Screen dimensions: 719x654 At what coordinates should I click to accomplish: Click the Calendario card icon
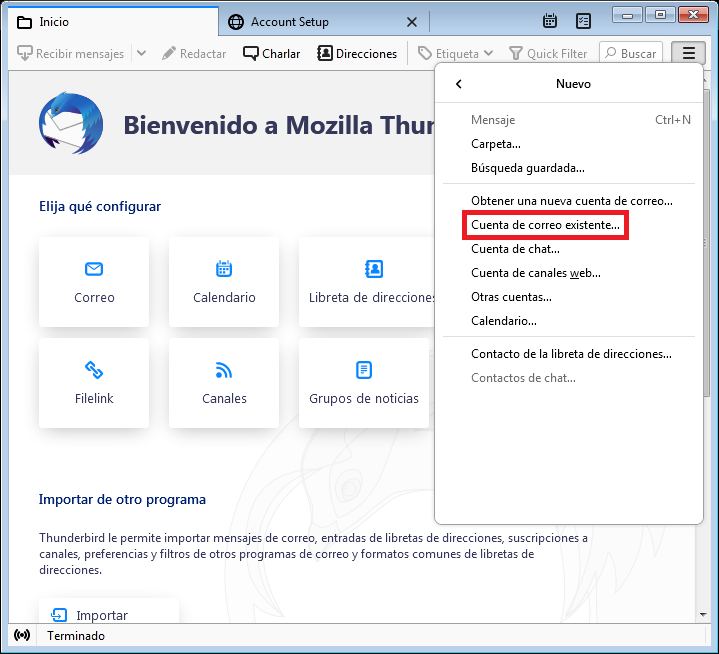(x=224, y=269)
